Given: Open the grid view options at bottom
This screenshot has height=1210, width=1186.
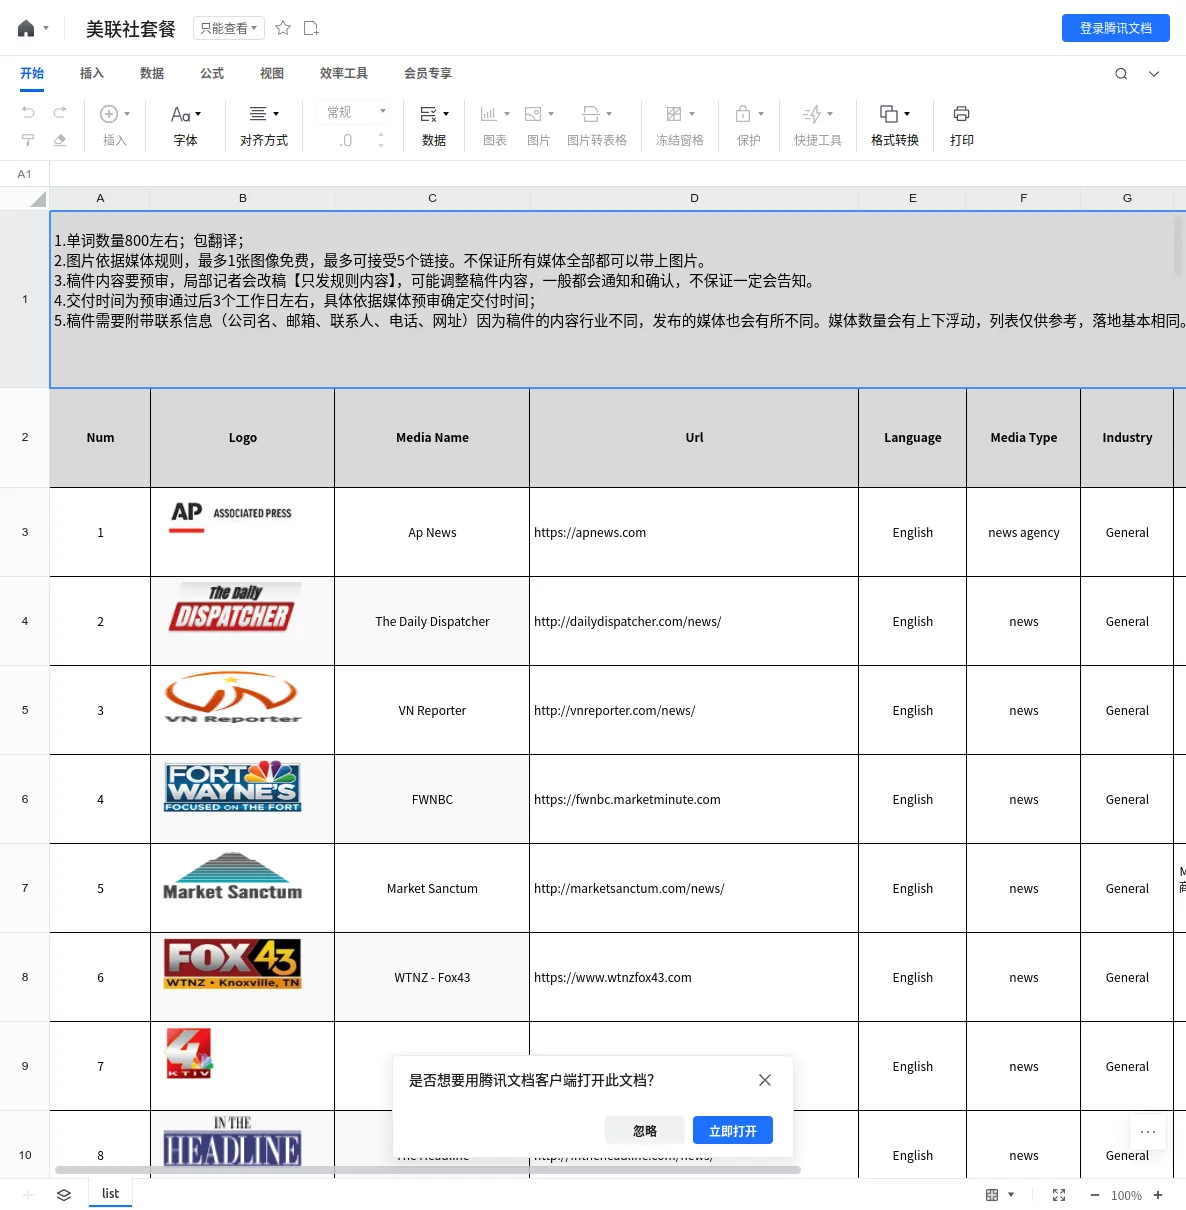Looking at the screenshot, I should tap(1000, 1195).
